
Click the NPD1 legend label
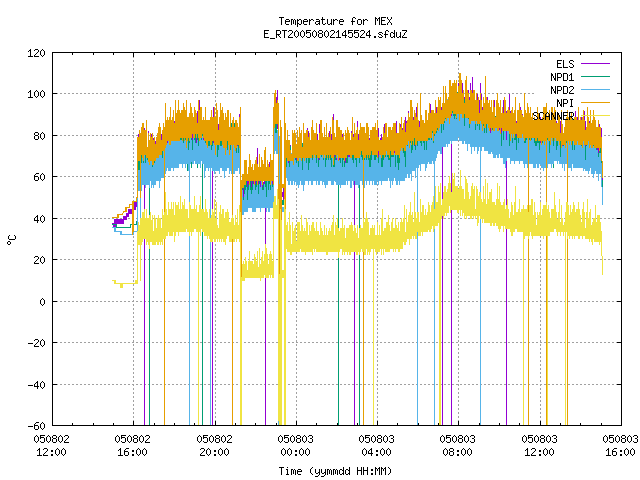[x=562, y=77]
